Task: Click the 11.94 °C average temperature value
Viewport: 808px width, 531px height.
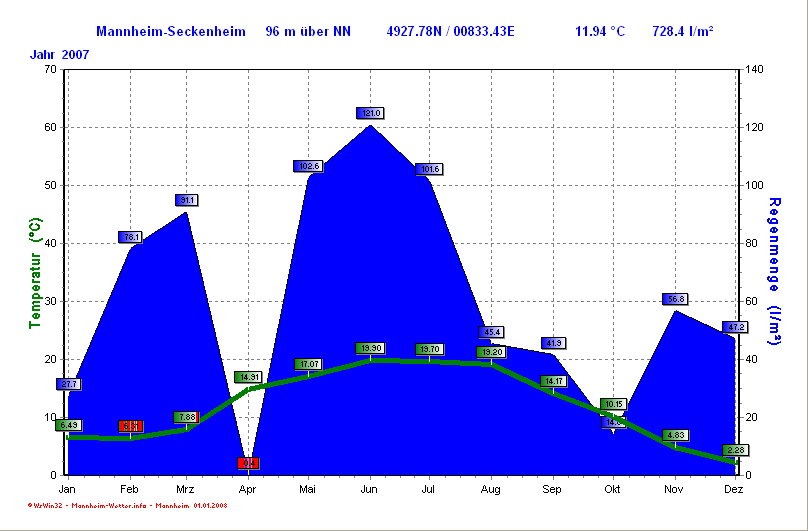Action: pyautogui.click(x=600, y=32)
